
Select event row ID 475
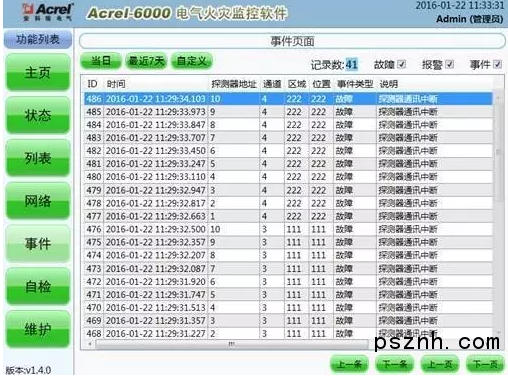(x=288, y=242)
